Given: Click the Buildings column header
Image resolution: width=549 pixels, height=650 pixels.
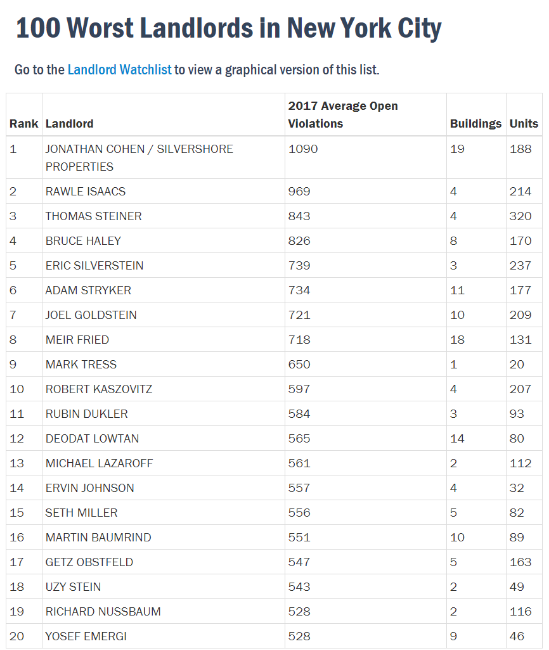Looking at the screenshot, I should pyautogui.click(x=476, y=124).
